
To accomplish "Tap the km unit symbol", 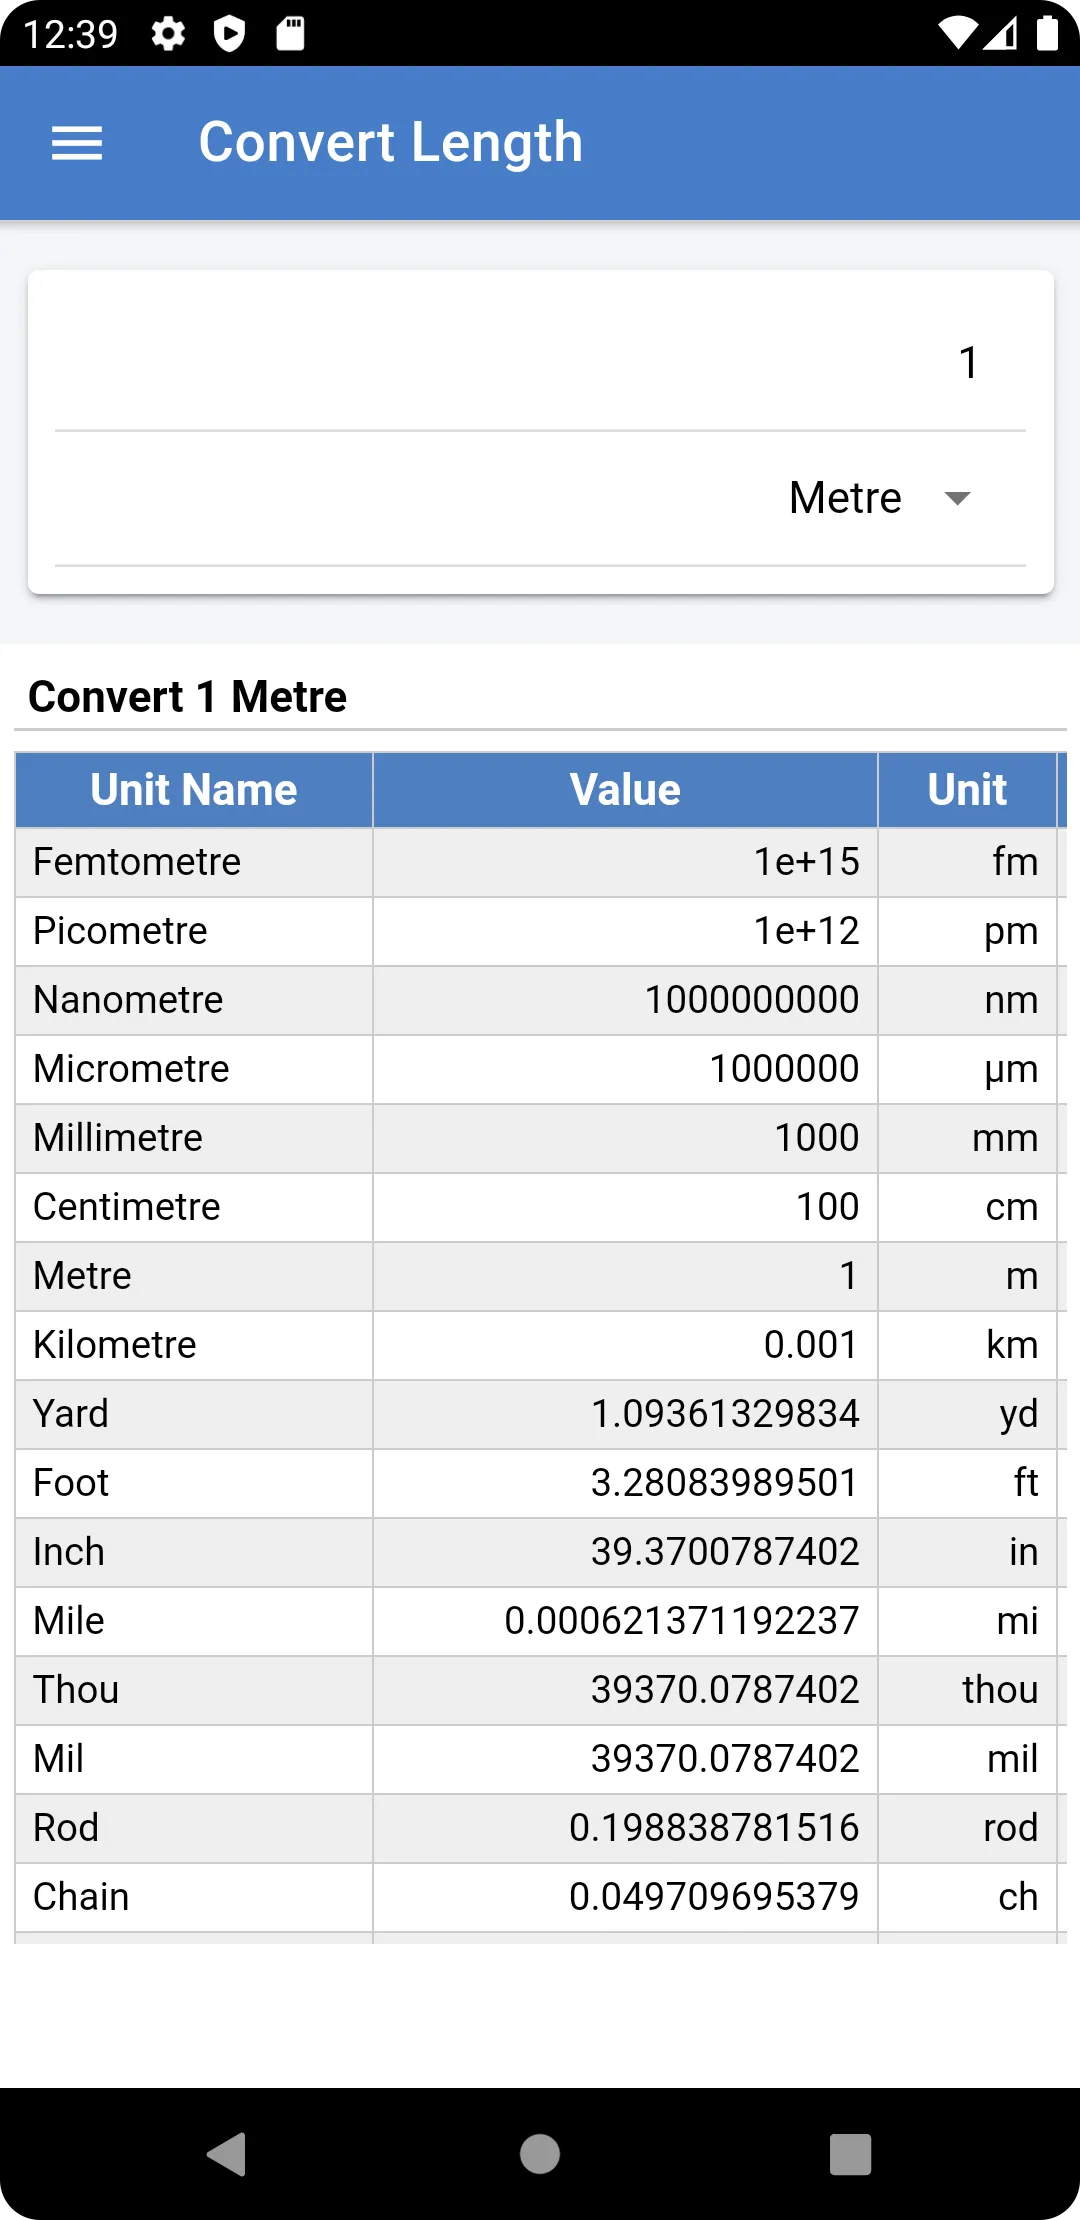I will click(1012, 1345).
